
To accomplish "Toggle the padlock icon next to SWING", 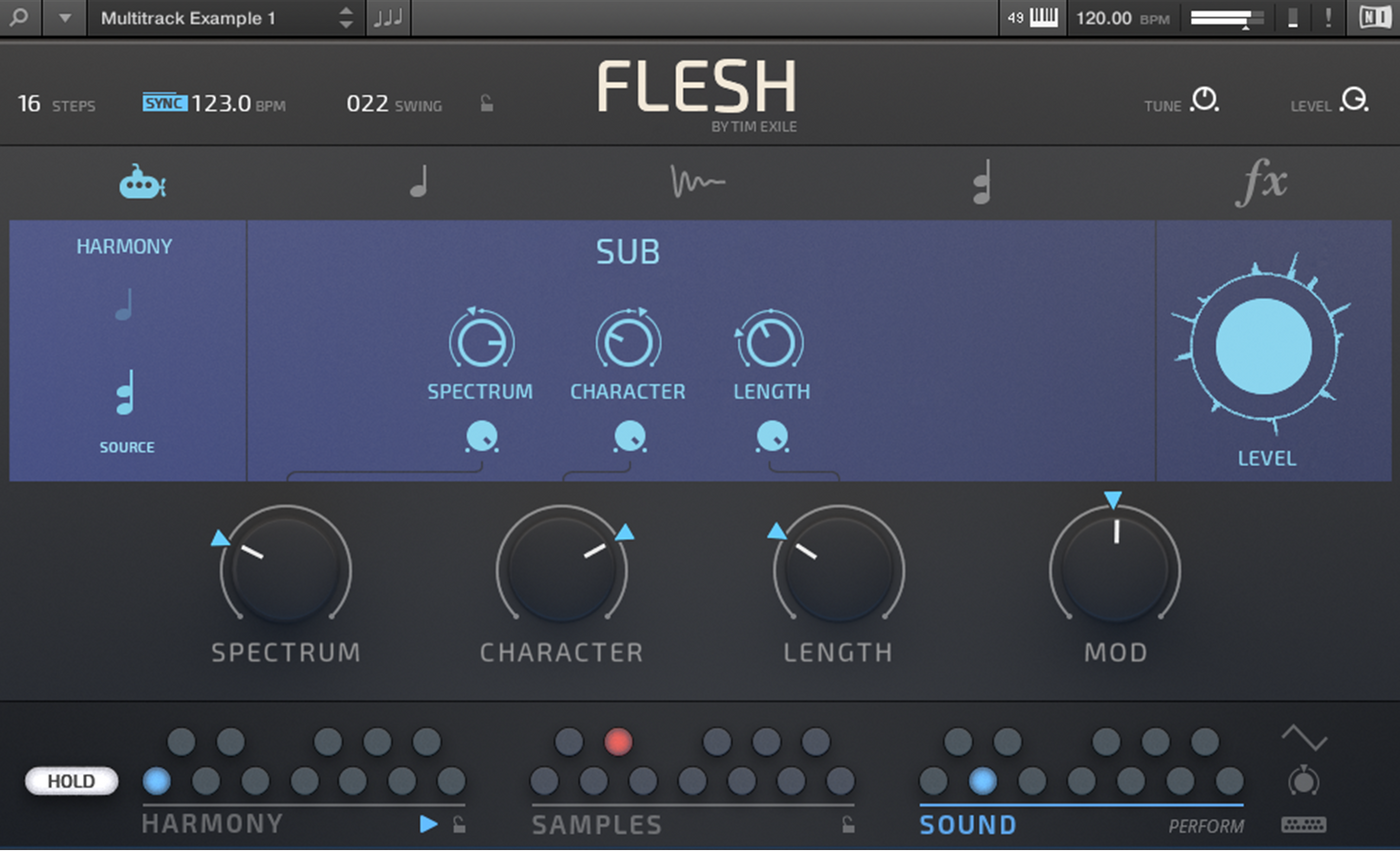I will click(x=486, y=103).
